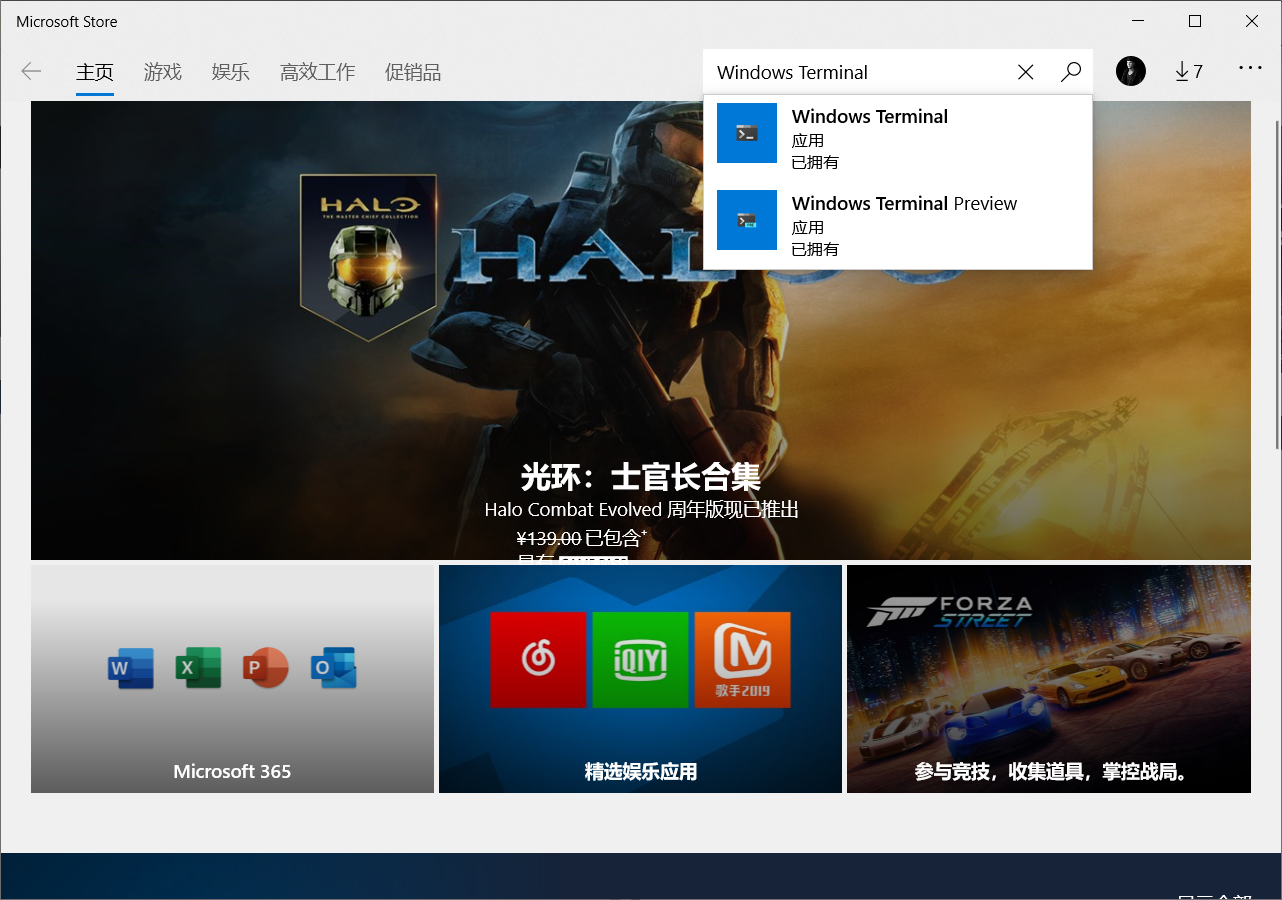
Task: Open the 精选娱乐应用 tile label
Action: (641, 771)
